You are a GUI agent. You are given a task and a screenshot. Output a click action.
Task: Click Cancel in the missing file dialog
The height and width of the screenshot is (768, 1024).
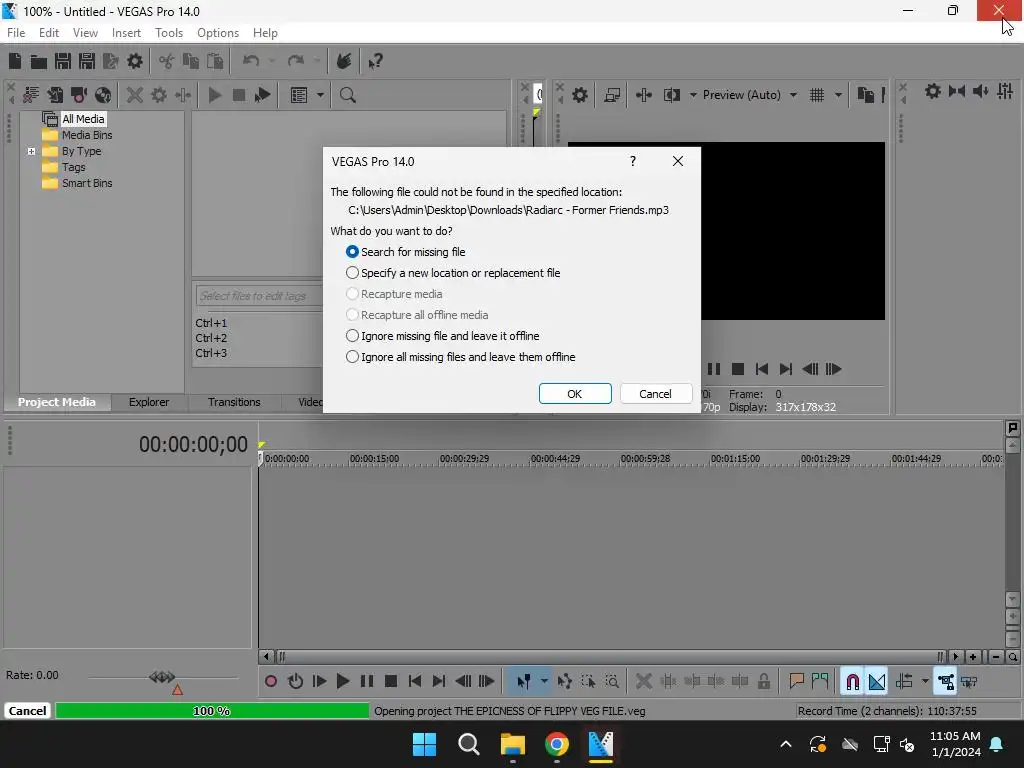(655, 394)
